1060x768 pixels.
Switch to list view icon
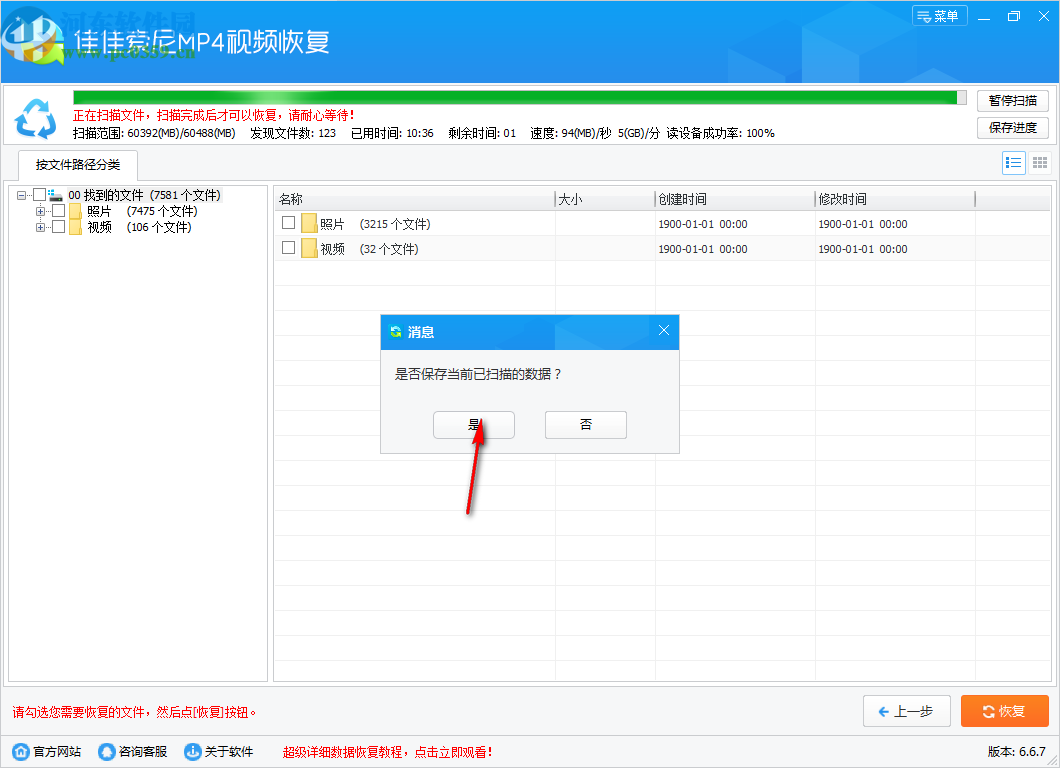point(1013,163)
